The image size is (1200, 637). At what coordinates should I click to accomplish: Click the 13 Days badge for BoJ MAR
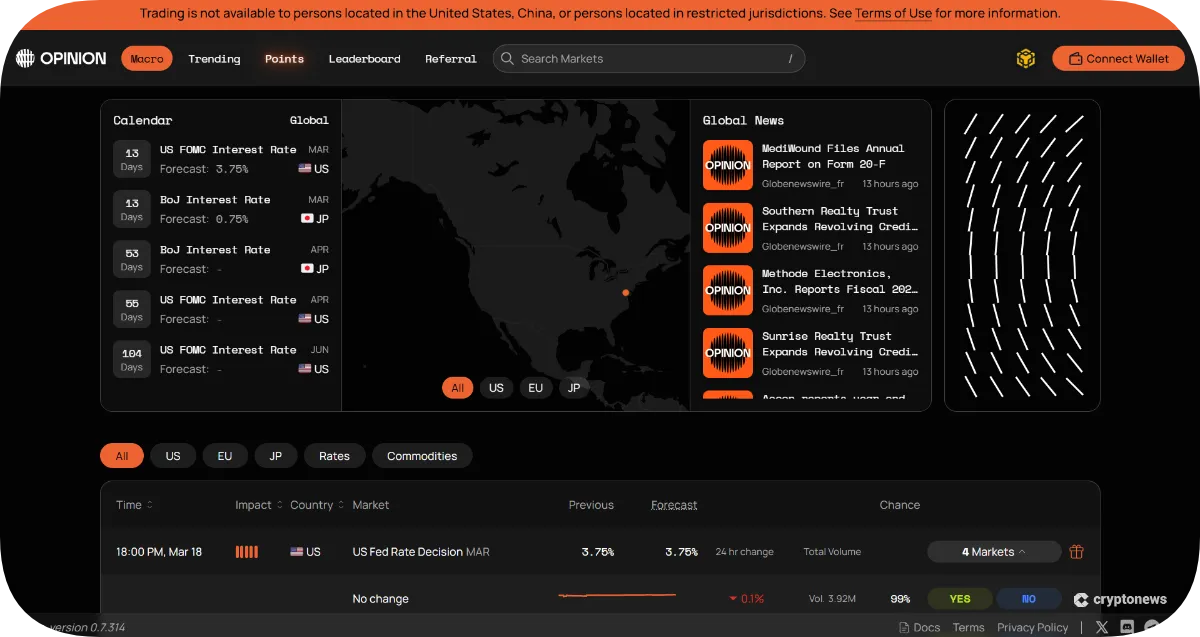coord(132,209)
